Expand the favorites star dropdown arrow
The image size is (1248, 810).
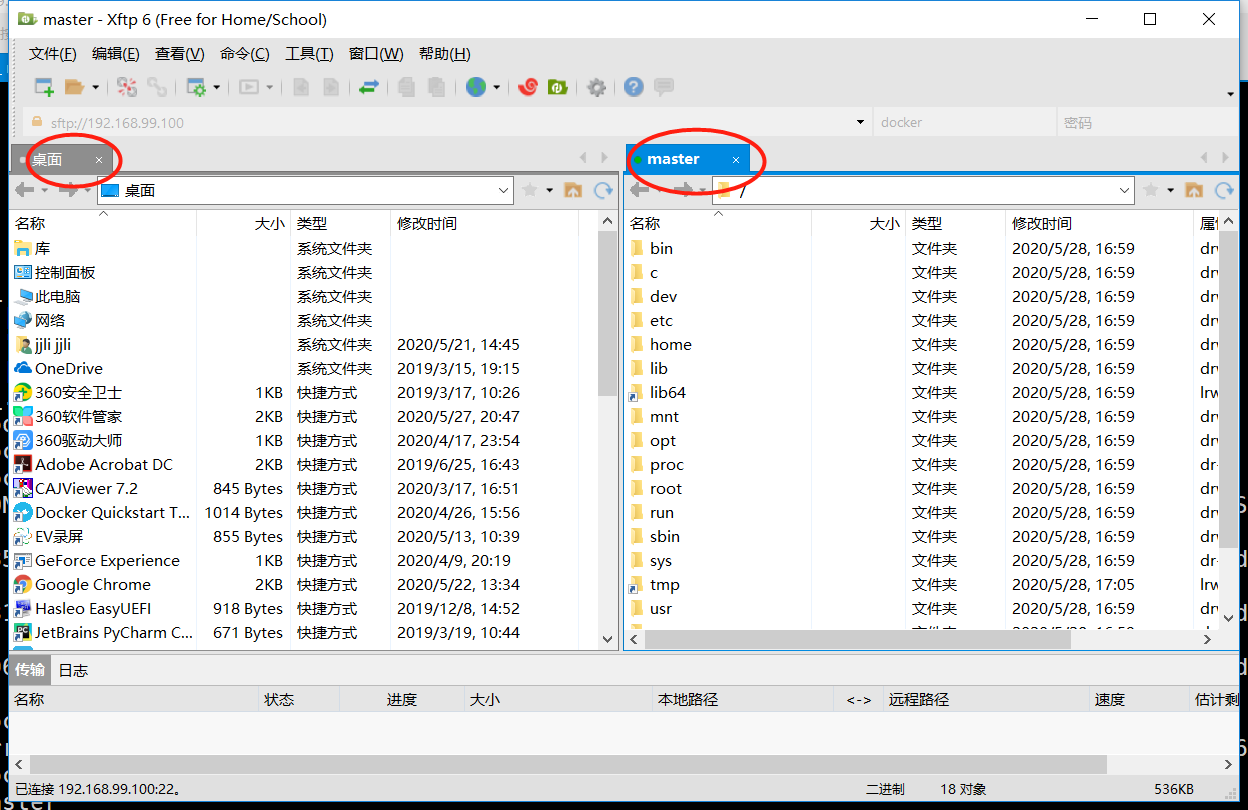click(x=551, y=190)
